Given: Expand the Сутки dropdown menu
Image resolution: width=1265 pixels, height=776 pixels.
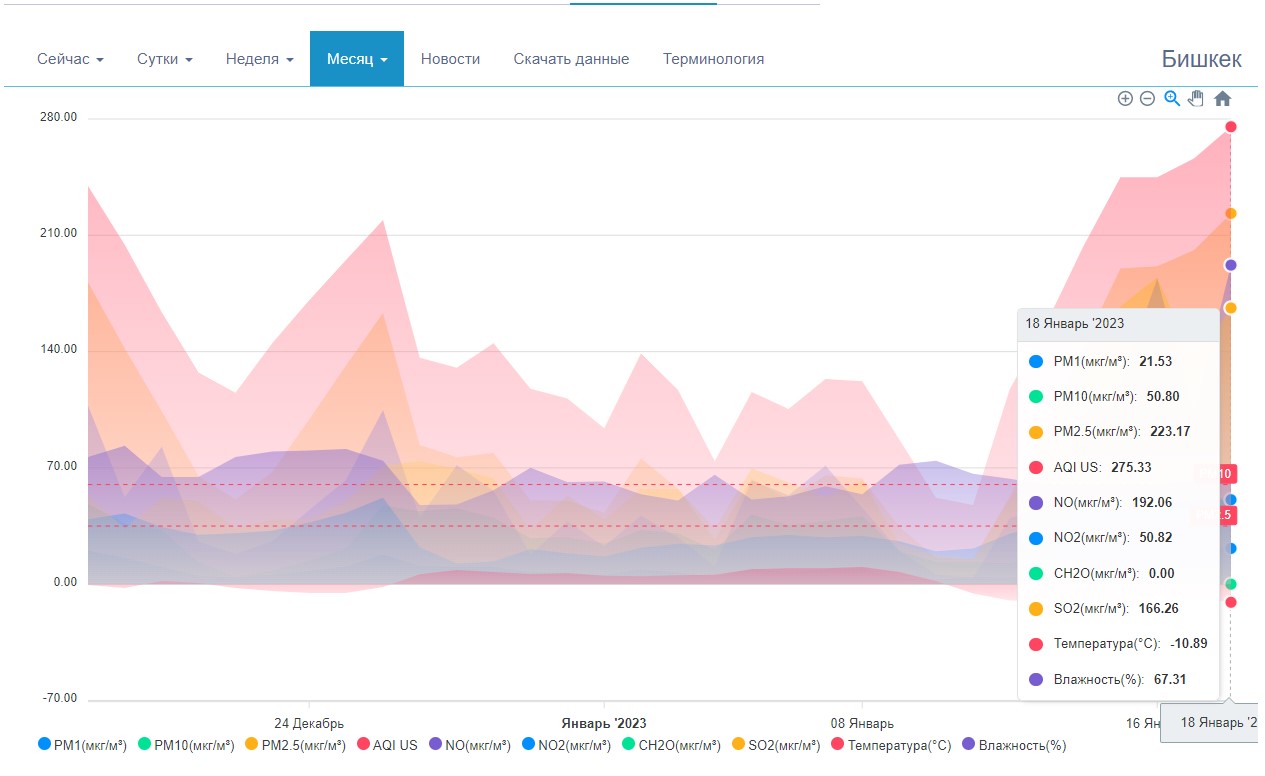Looking at the screenshot, I should coord(164,59).
